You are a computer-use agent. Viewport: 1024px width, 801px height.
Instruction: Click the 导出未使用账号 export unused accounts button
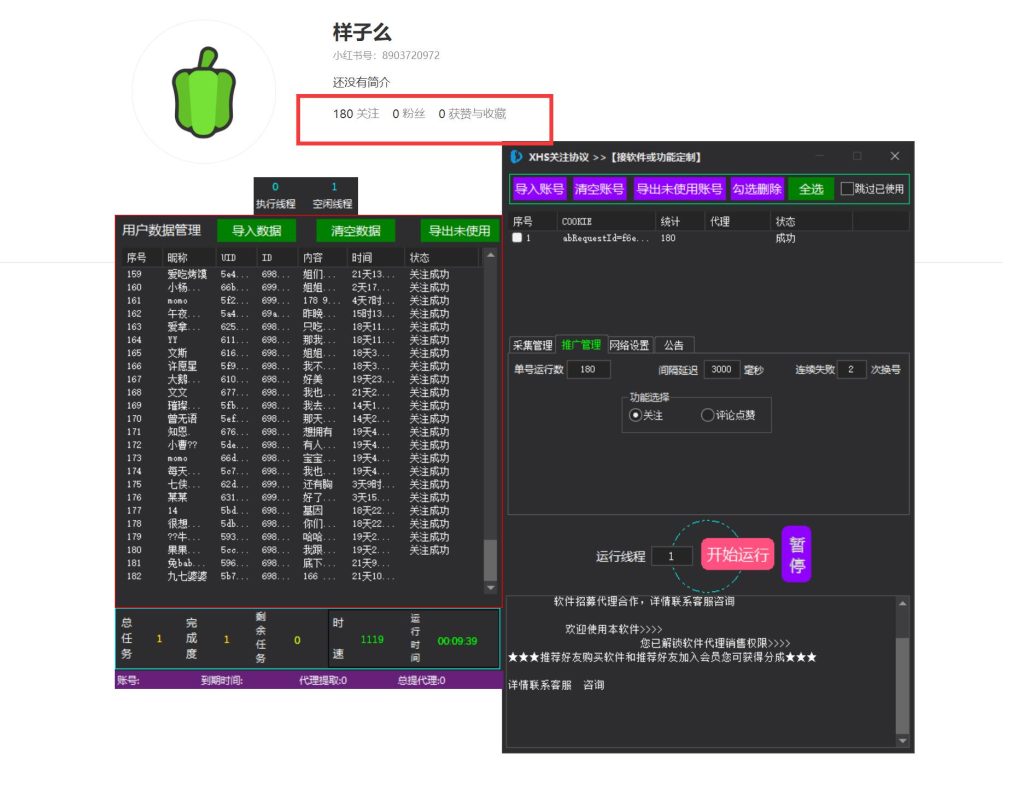[x=679, y=188]
